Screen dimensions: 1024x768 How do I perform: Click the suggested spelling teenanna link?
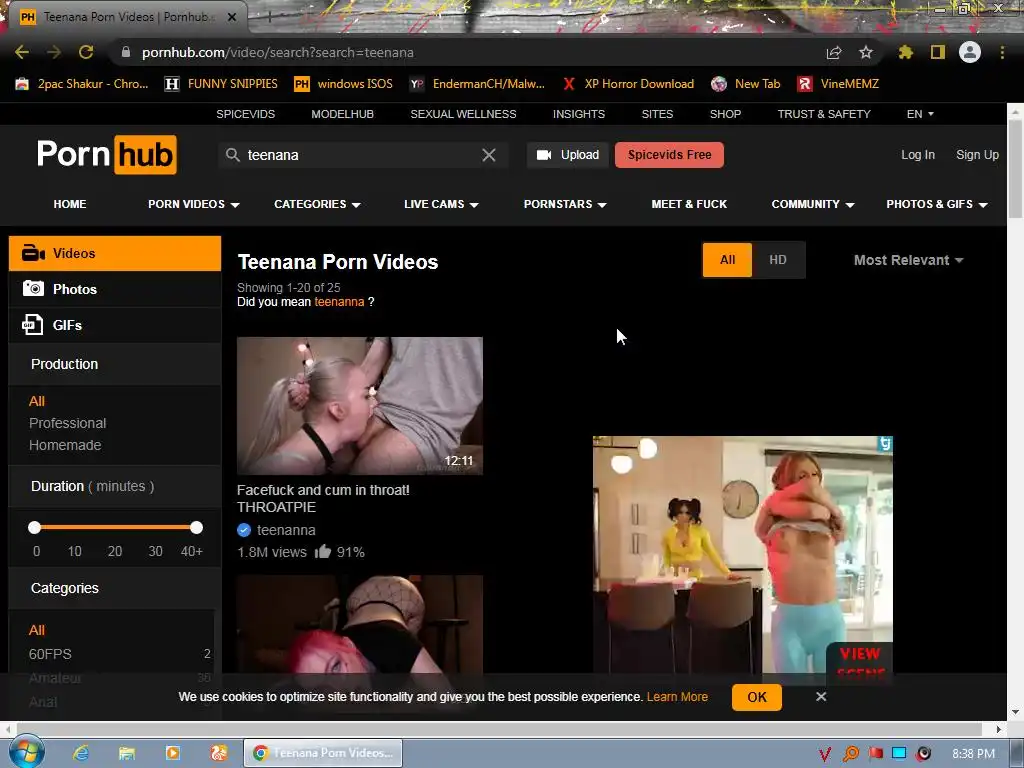[x=339, y=302]
